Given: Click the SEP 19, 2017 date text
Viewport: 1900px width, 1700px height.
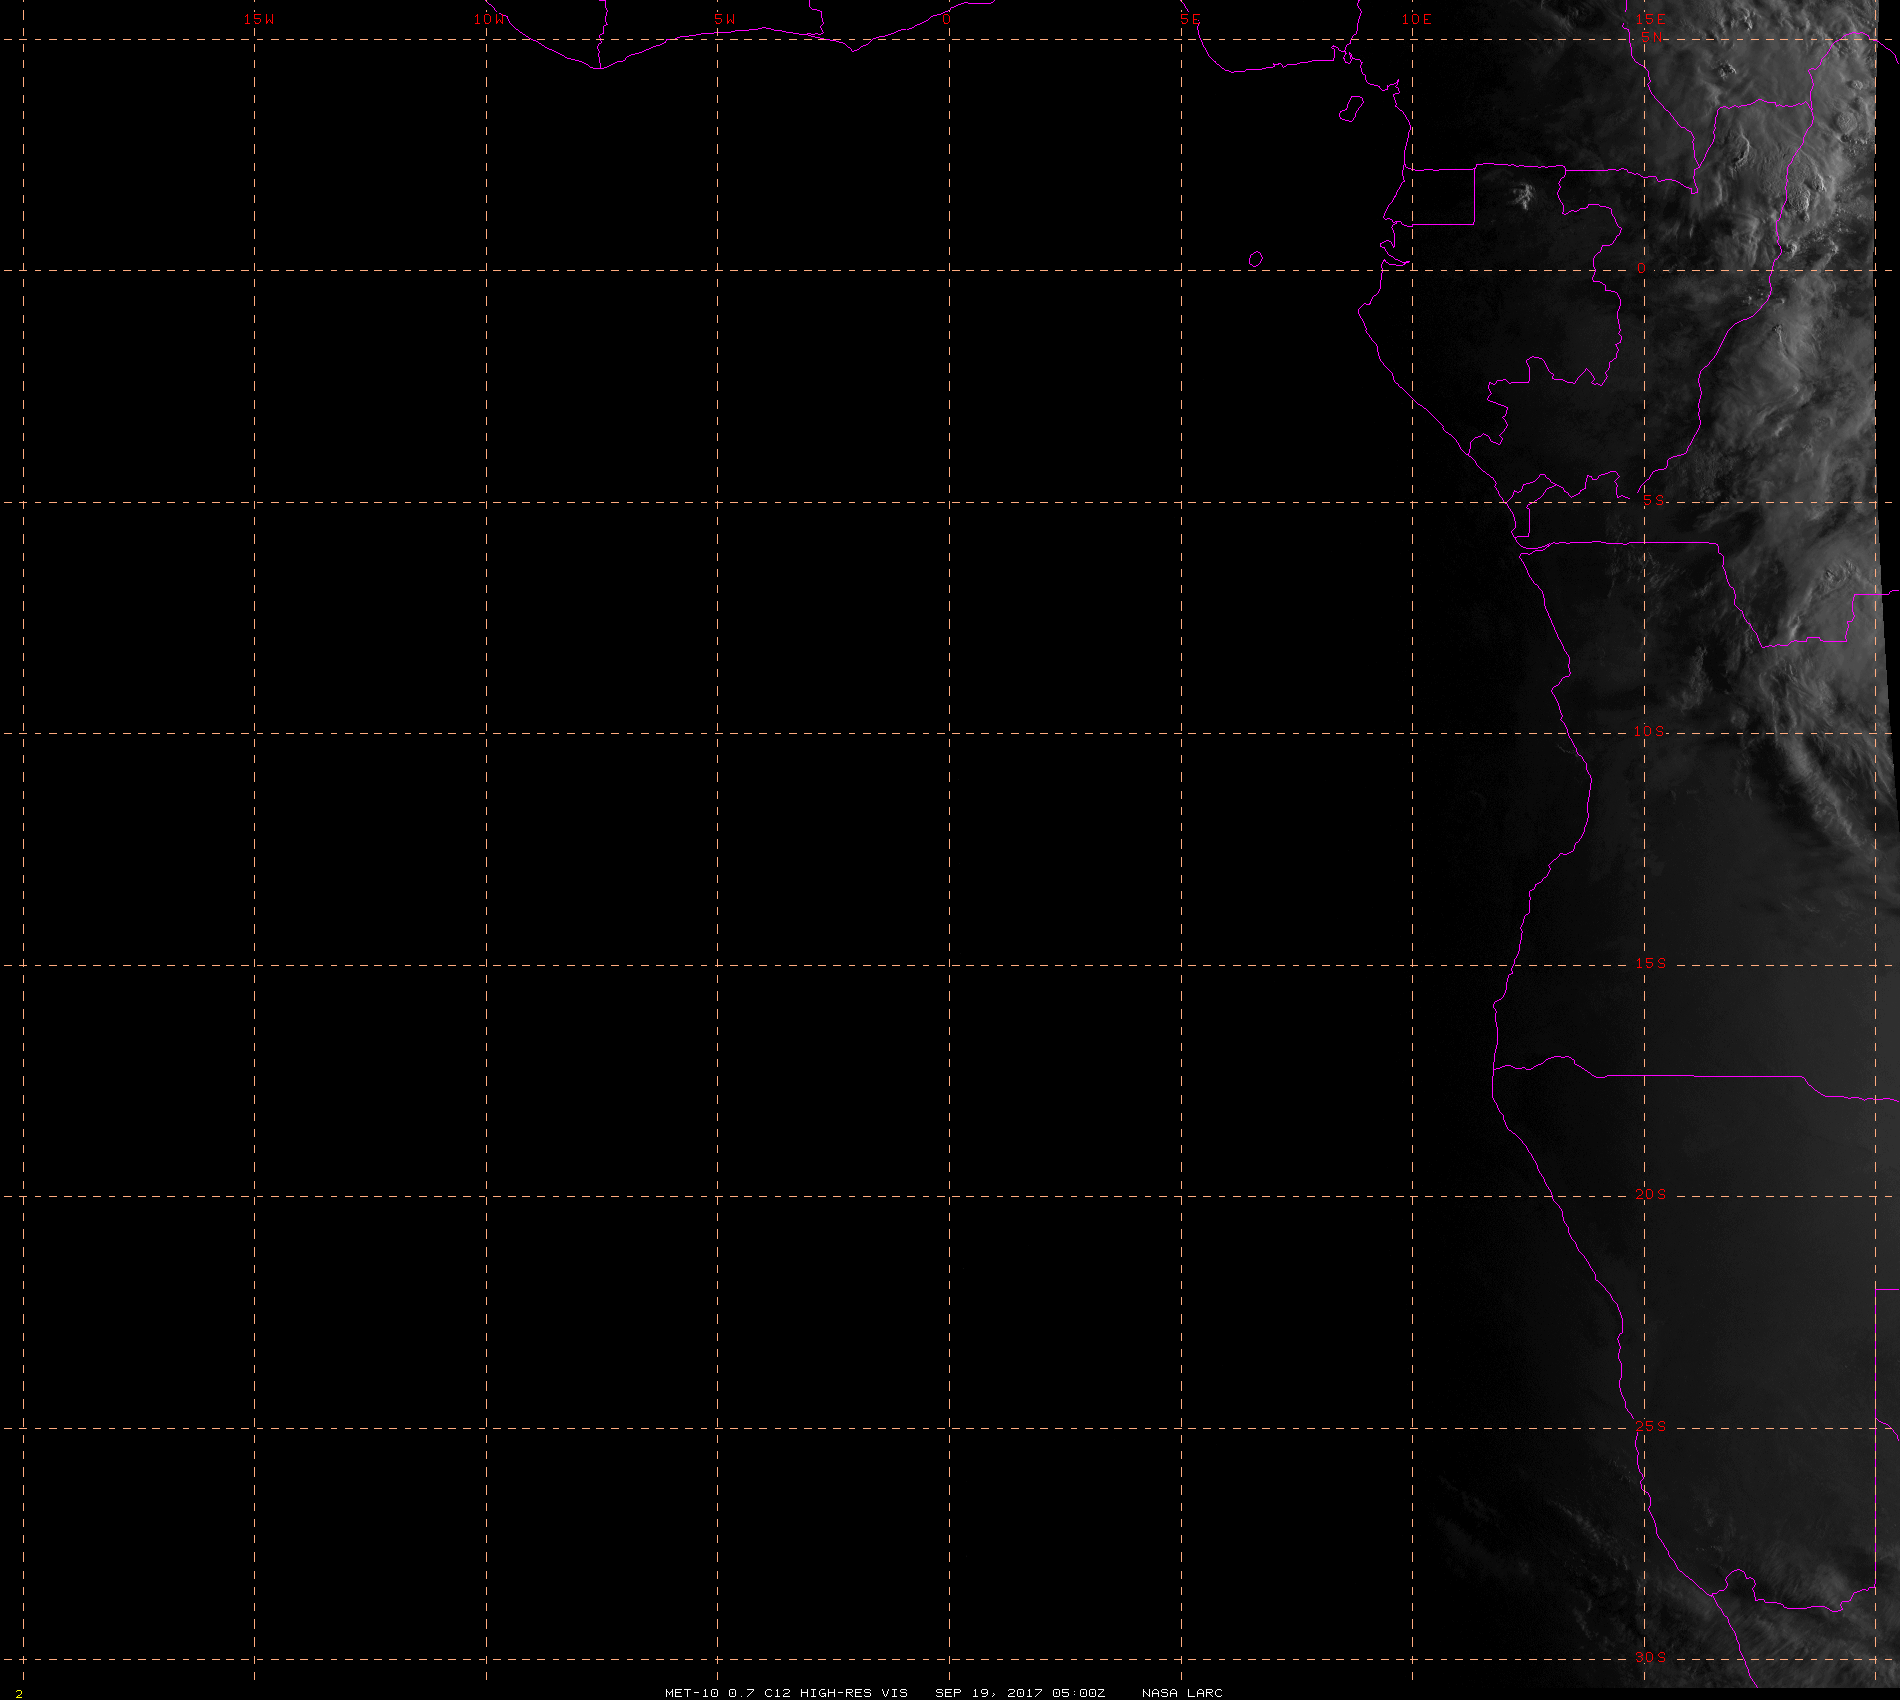Looking at the screenshot, I should pyautogui.click(x=989, y=1693).
